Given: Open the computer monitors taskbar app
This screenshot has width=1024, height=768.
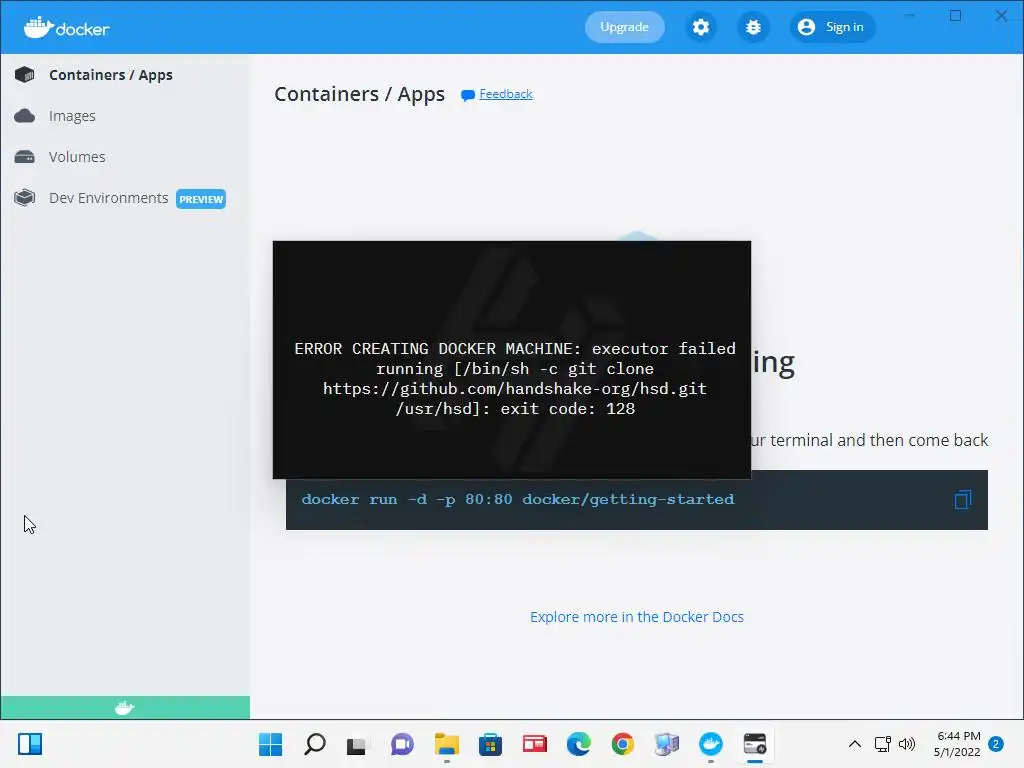Looking at the screenshot, I should [667, 744].
